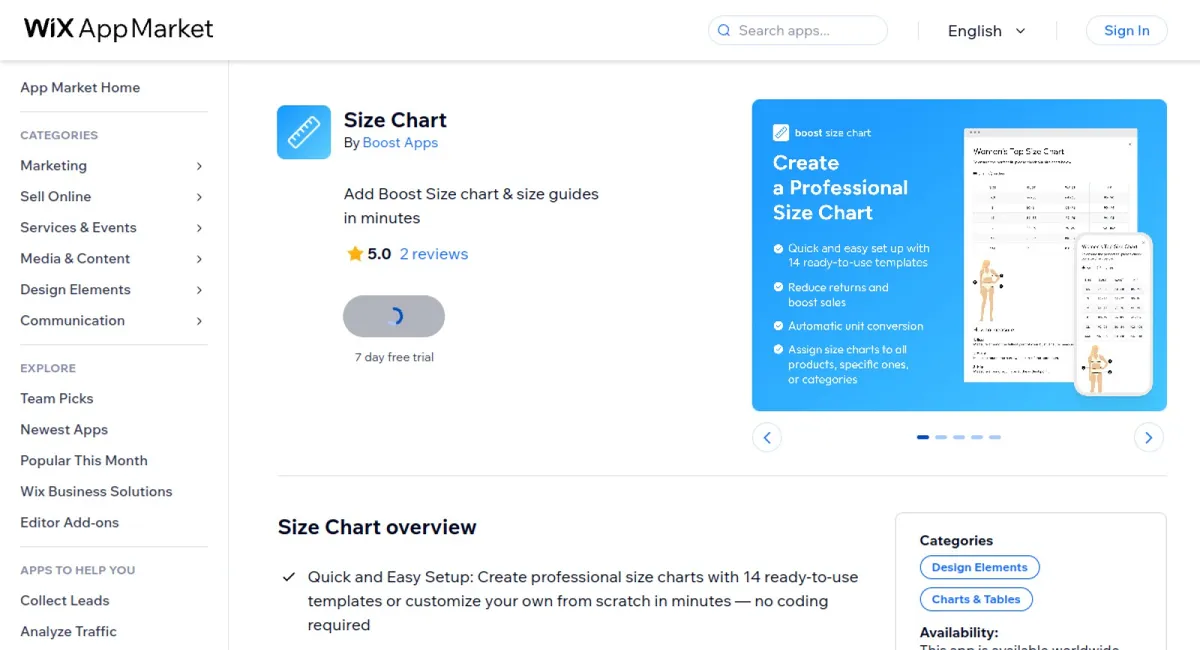Screen dimensions: 1200x650
Task: Click the Sign In button
Action: (x=1126, y=31)
